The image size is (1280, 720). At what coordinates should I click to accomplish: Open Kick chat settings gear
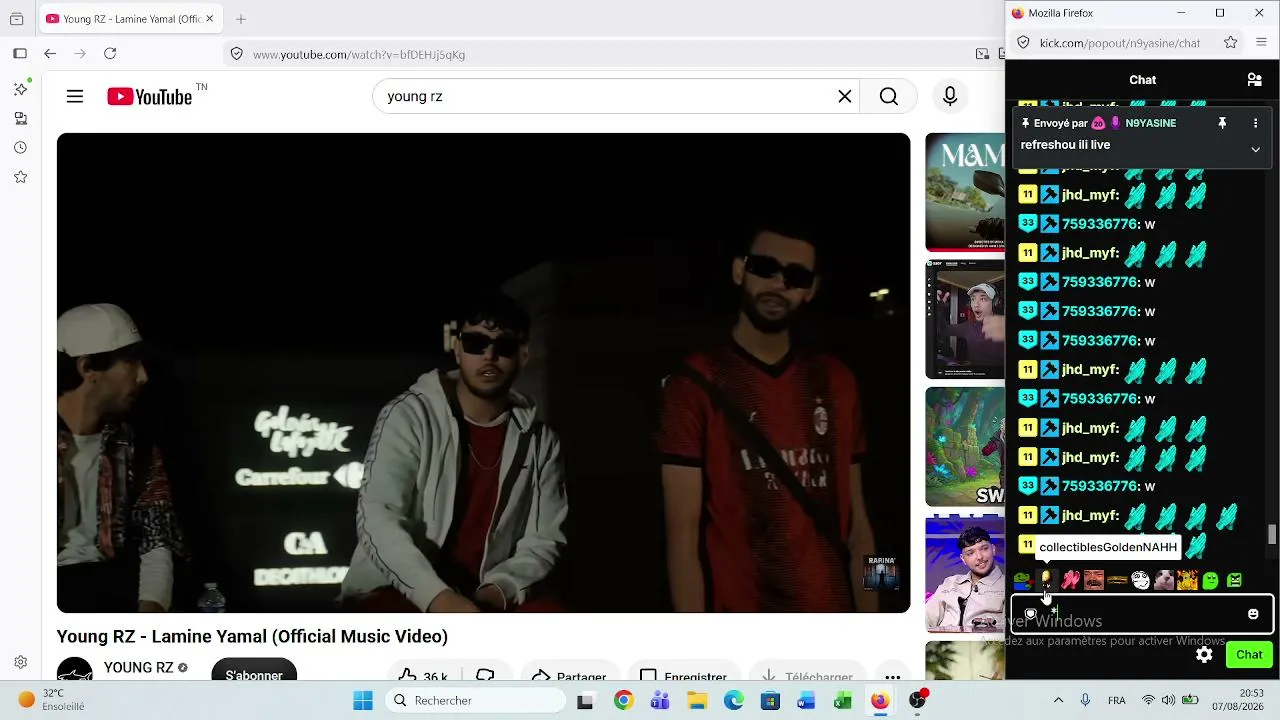click(1204, 655)
